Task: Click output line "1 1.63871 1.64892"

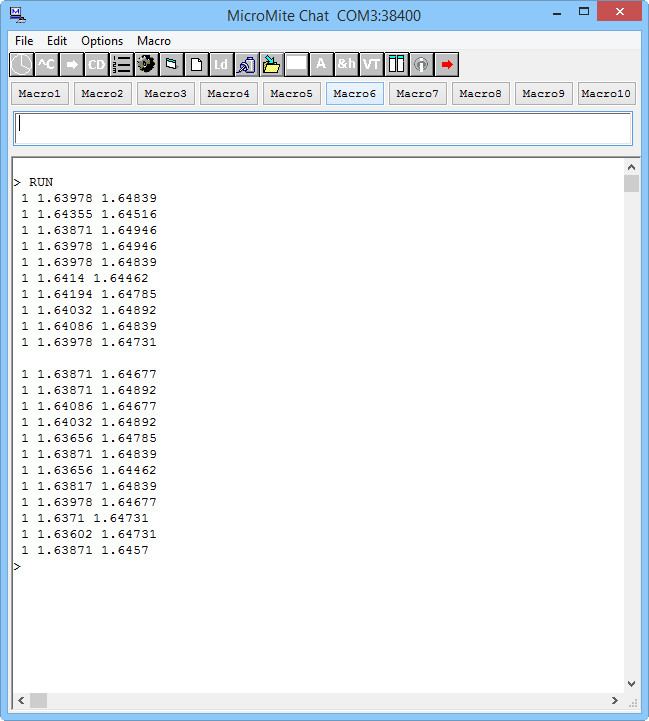Action: [89, 390]
